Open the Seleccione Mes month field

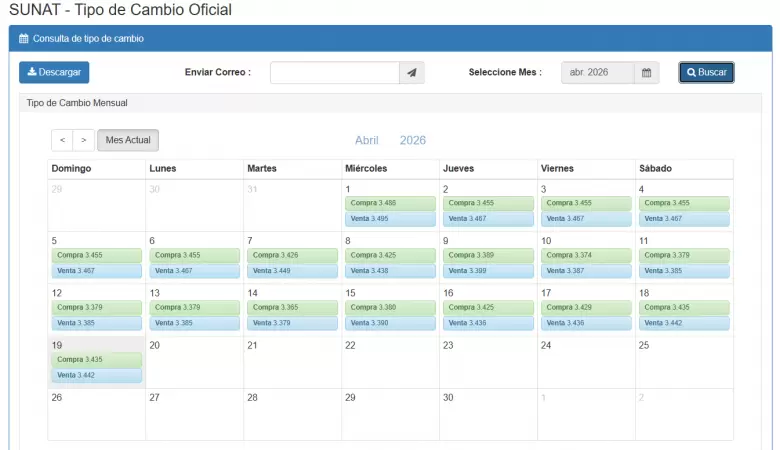597,73
